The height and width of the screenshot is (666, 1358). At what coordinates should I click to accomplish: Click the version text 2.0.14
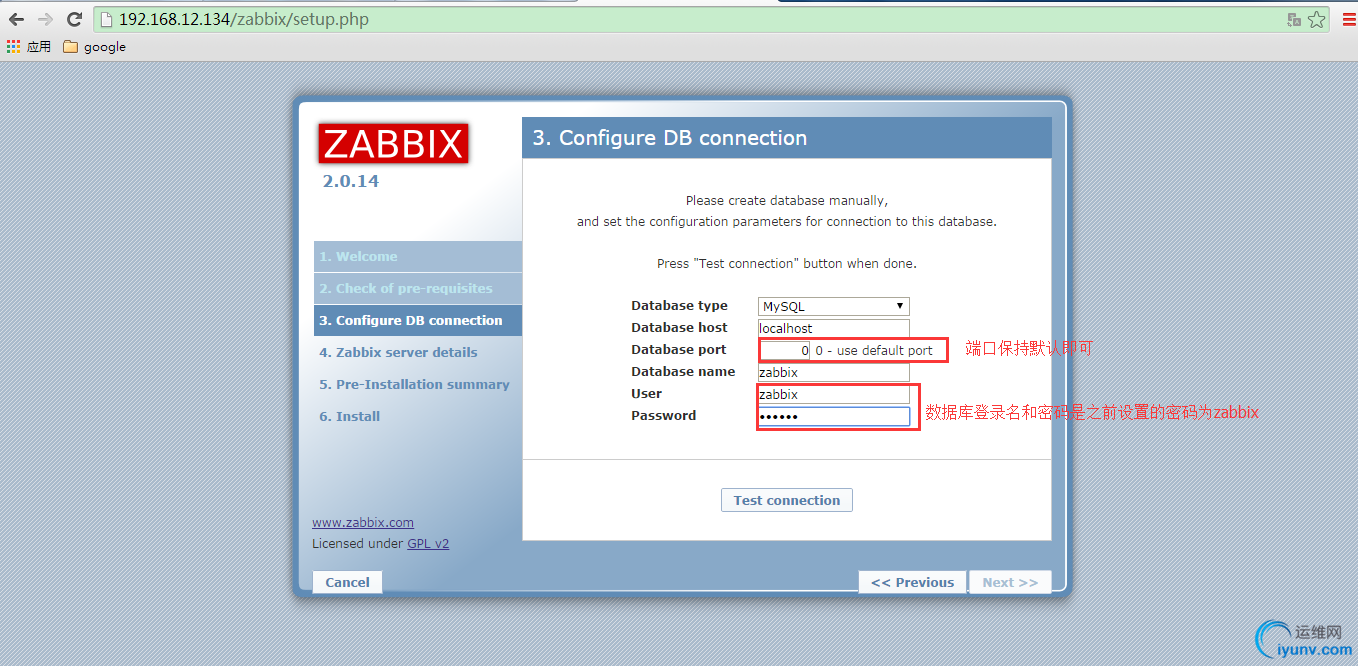click(351, 182)
